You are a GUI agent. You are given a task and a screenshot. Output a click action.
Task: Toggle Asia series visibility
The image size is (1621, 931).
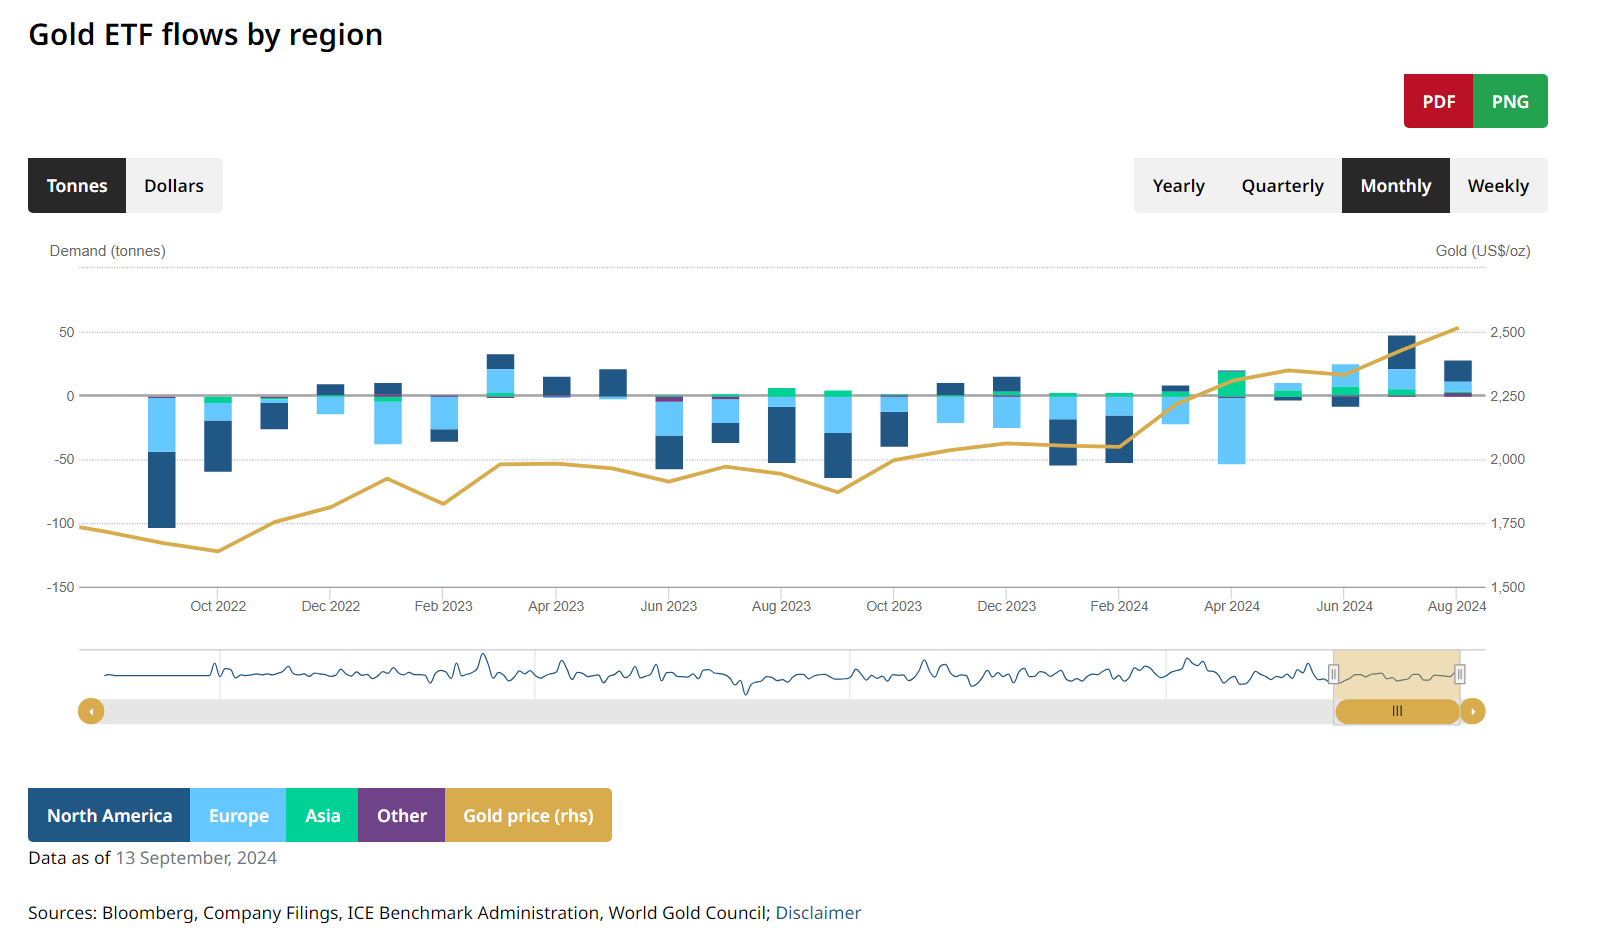[322, 815]
